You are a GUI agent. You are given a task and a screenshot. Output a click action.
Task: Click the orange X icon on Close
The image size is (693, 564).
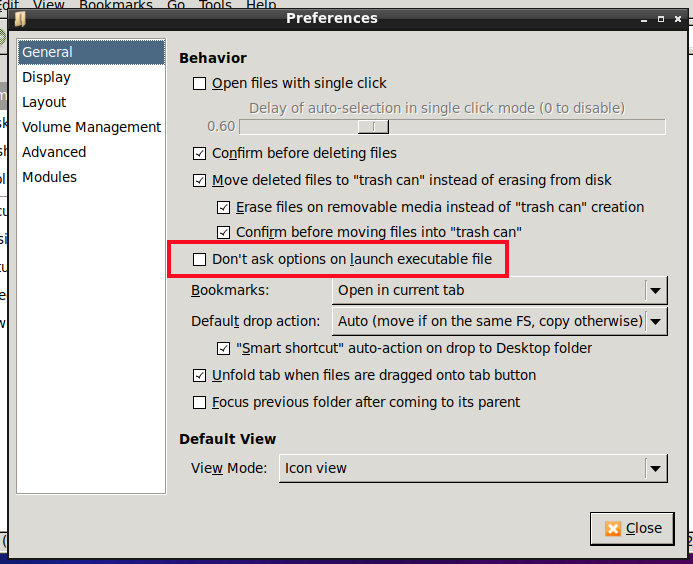(x=613, y=529)
